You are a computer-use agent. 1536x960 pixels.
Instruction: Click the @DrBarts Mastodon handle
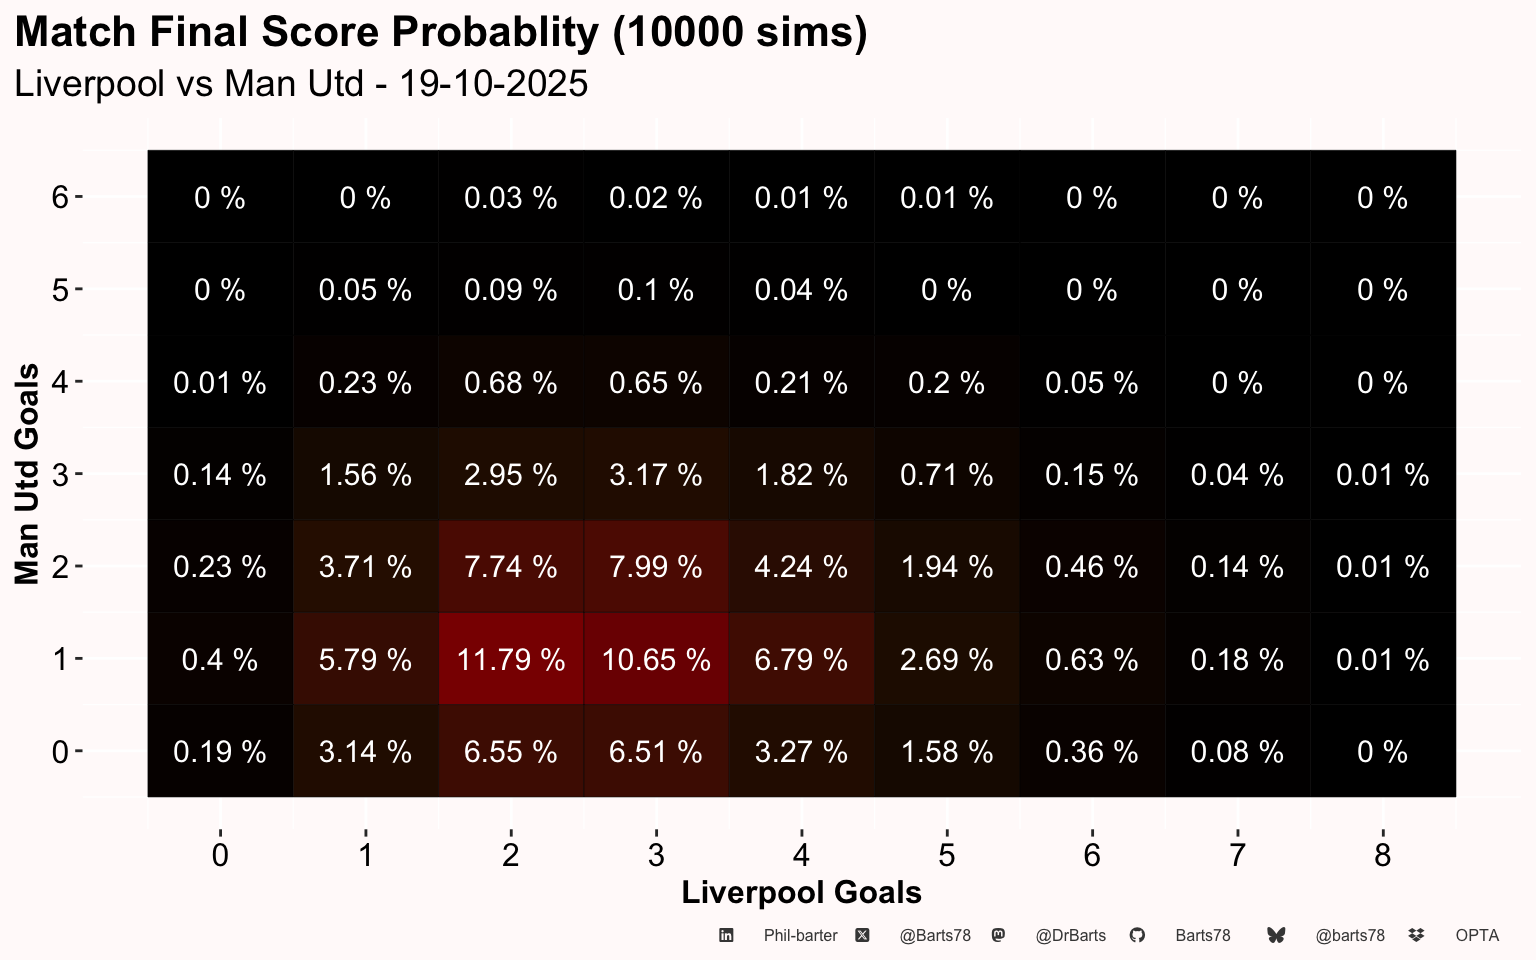coord(1070,936)
